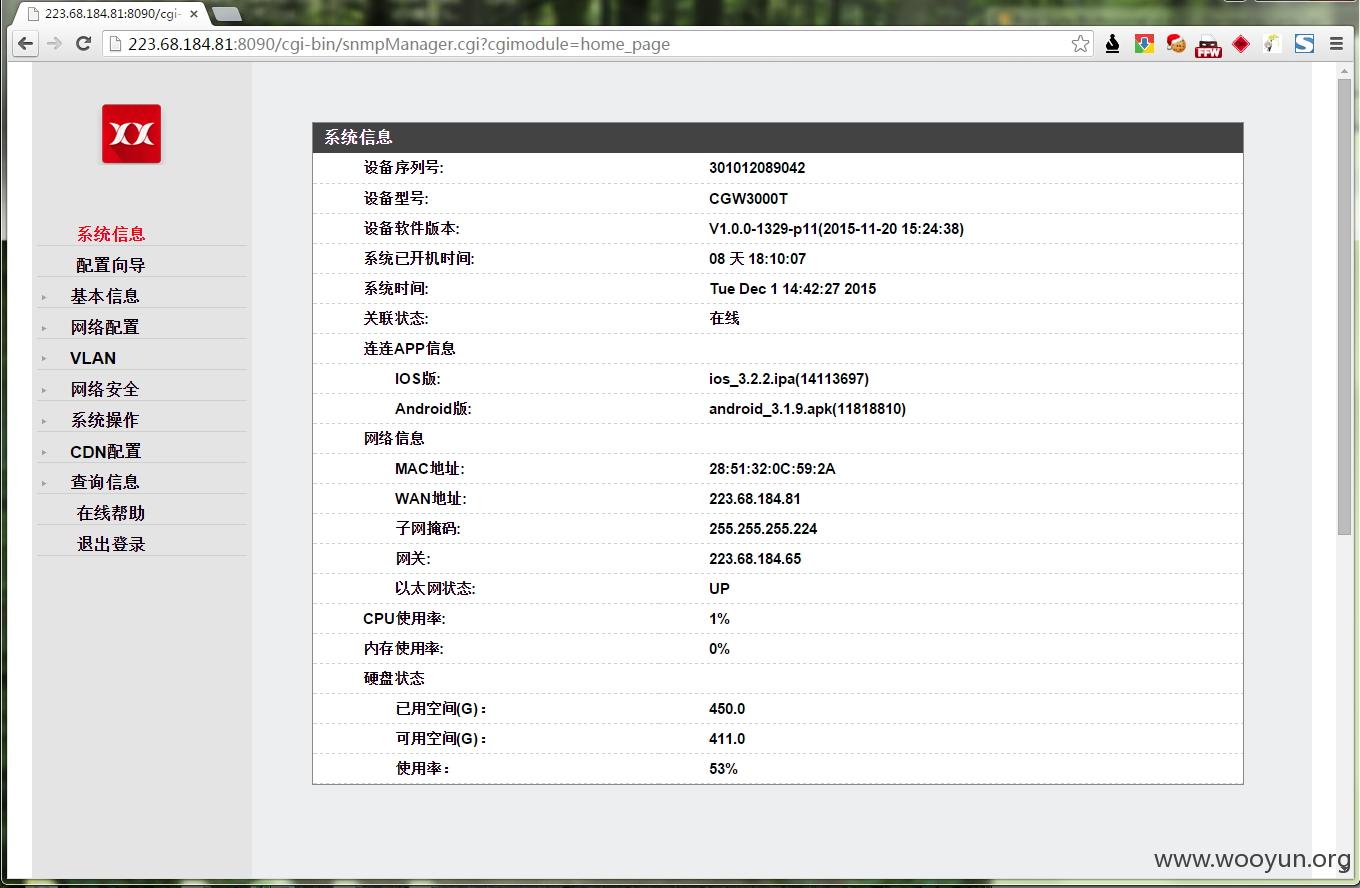Click the CPU usage value 1%
Viewport: 1360px width, 888px height.
[x=719, y=618]
